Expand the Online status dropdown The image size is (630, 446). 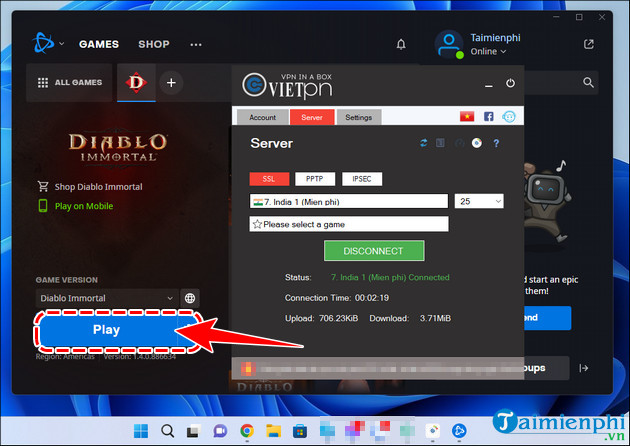pyautogui.click(x=488, y=51)
